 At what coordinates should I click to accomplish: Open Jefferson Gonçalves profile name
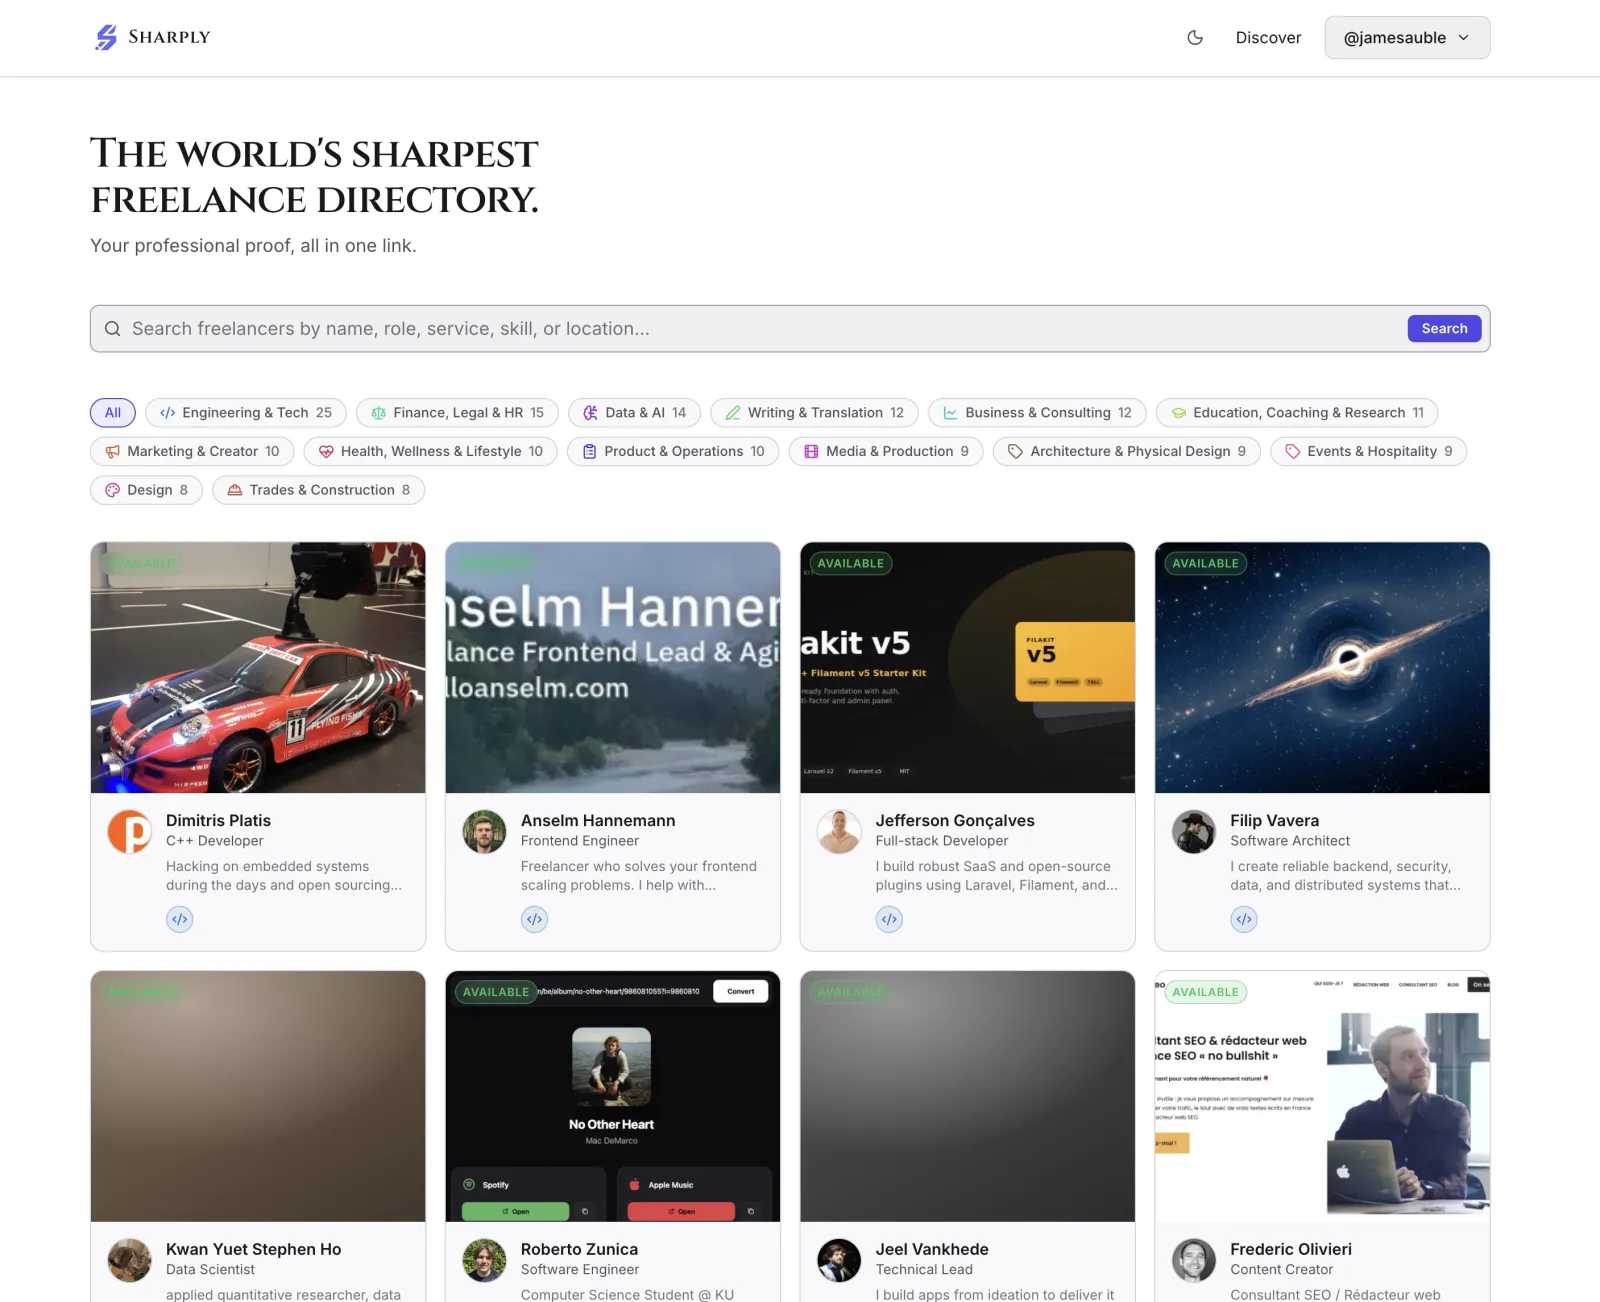[x=955, y=821]
